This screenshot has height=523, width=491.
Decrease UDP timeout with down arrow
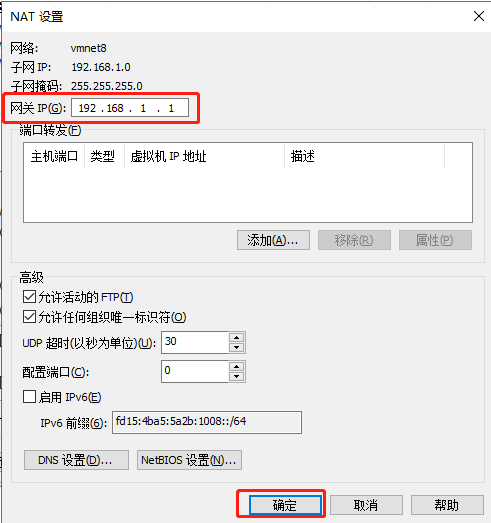point(237,348)
